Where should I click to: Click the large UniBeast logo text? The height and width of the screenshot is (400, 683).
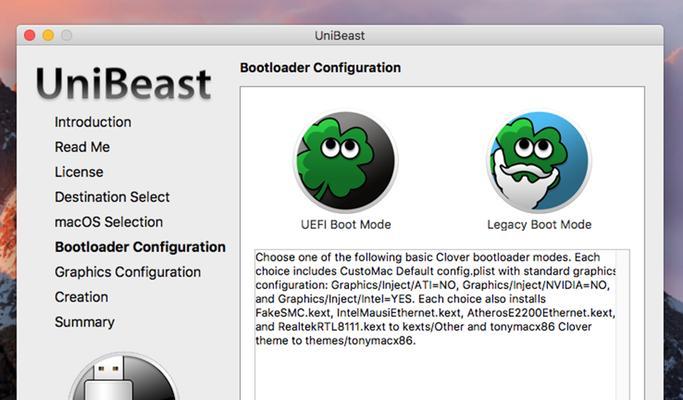[x=124, y=84]
